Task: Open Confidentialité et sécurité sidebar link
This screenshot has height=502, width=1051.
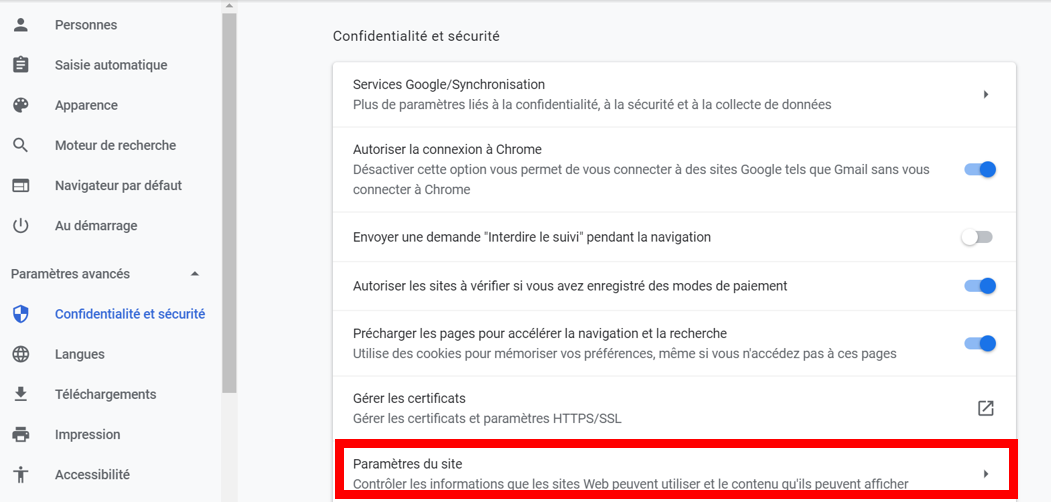Action: pos(129,314)
